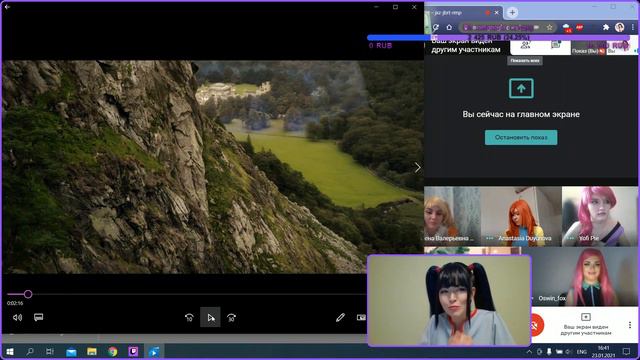This screenshot has height=360, width=640.
Task: Click the Chrome home button
Action: pos(449,27)
